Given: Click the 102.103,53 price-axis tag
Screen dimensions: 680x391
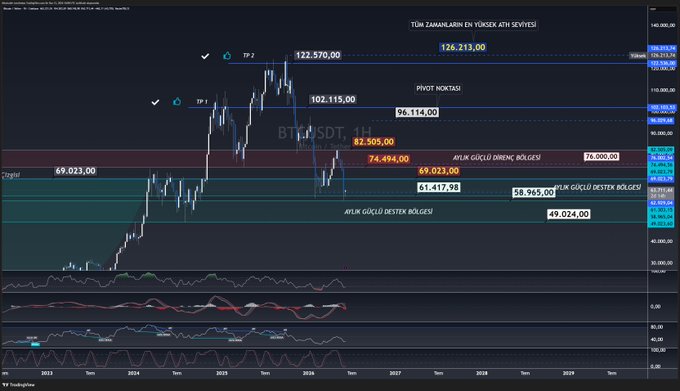Looking at the screenshot, I should click(662, 107).
